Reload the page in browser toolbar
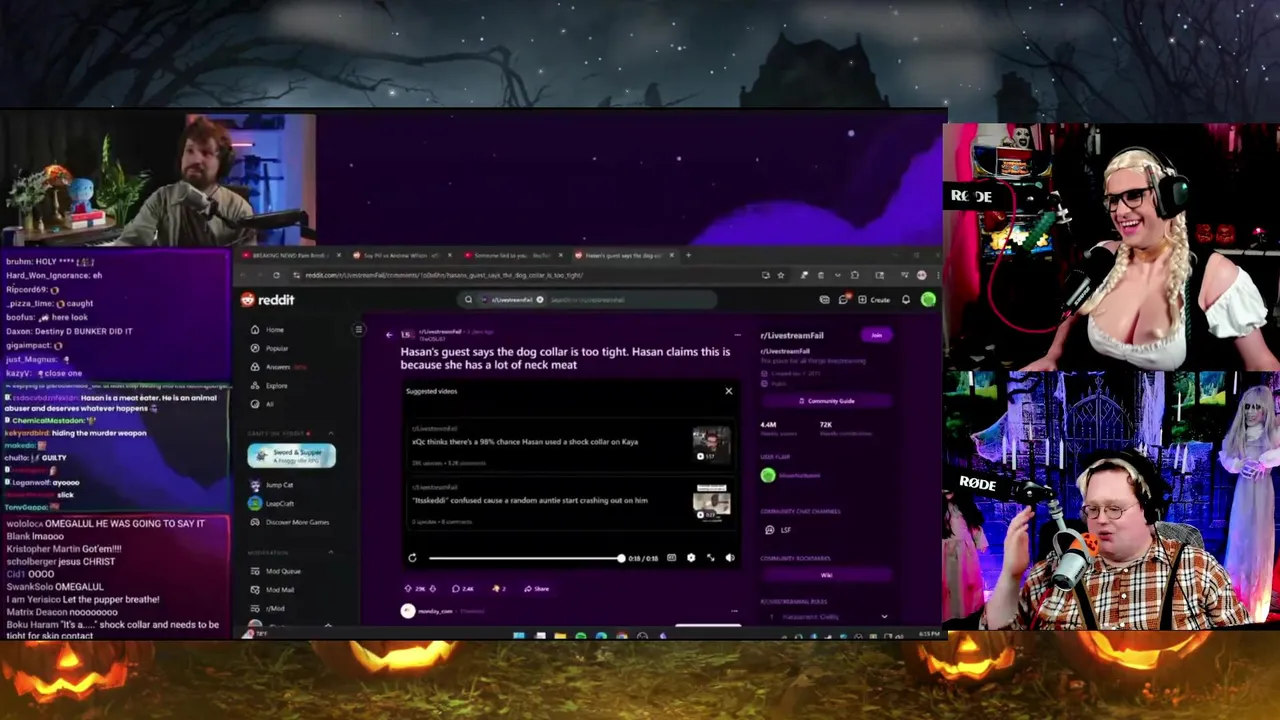The image size is (1280, 720). [277, 275]
